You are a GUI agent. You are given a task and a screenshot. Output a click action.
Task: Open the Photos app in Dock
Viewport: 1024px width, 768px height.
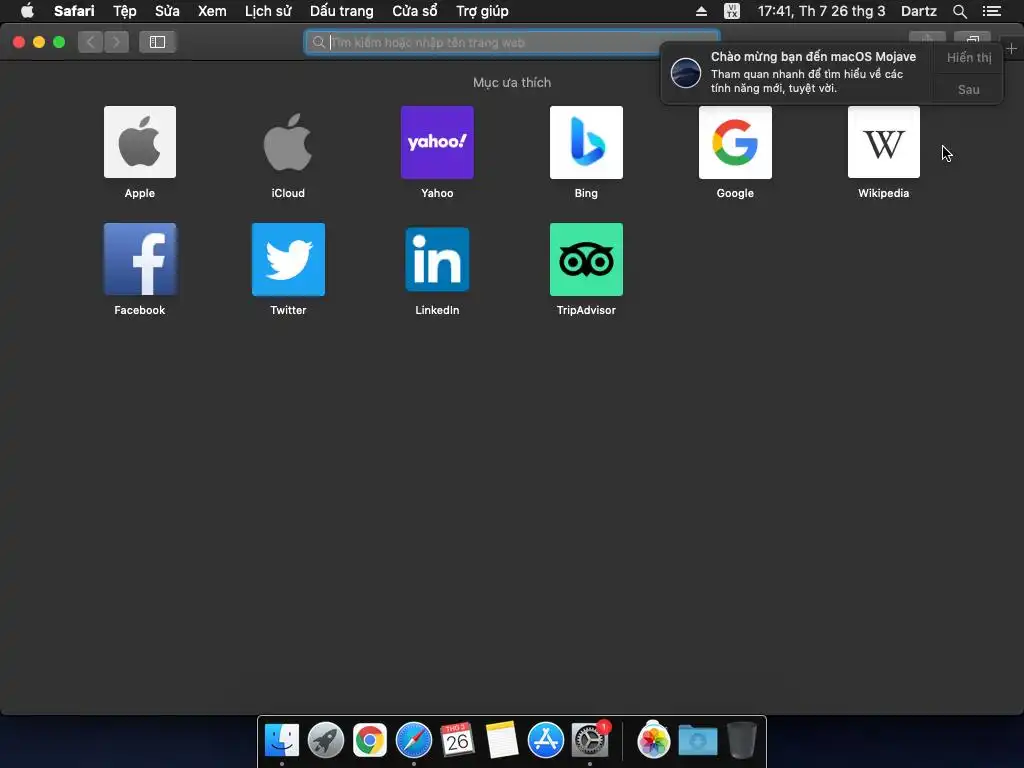tap(653, 740)
